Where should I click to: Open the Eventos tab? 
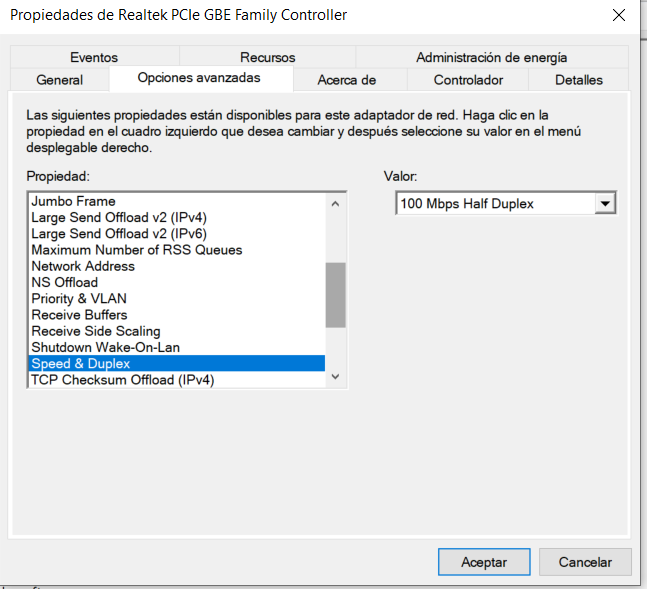point(94,57)
